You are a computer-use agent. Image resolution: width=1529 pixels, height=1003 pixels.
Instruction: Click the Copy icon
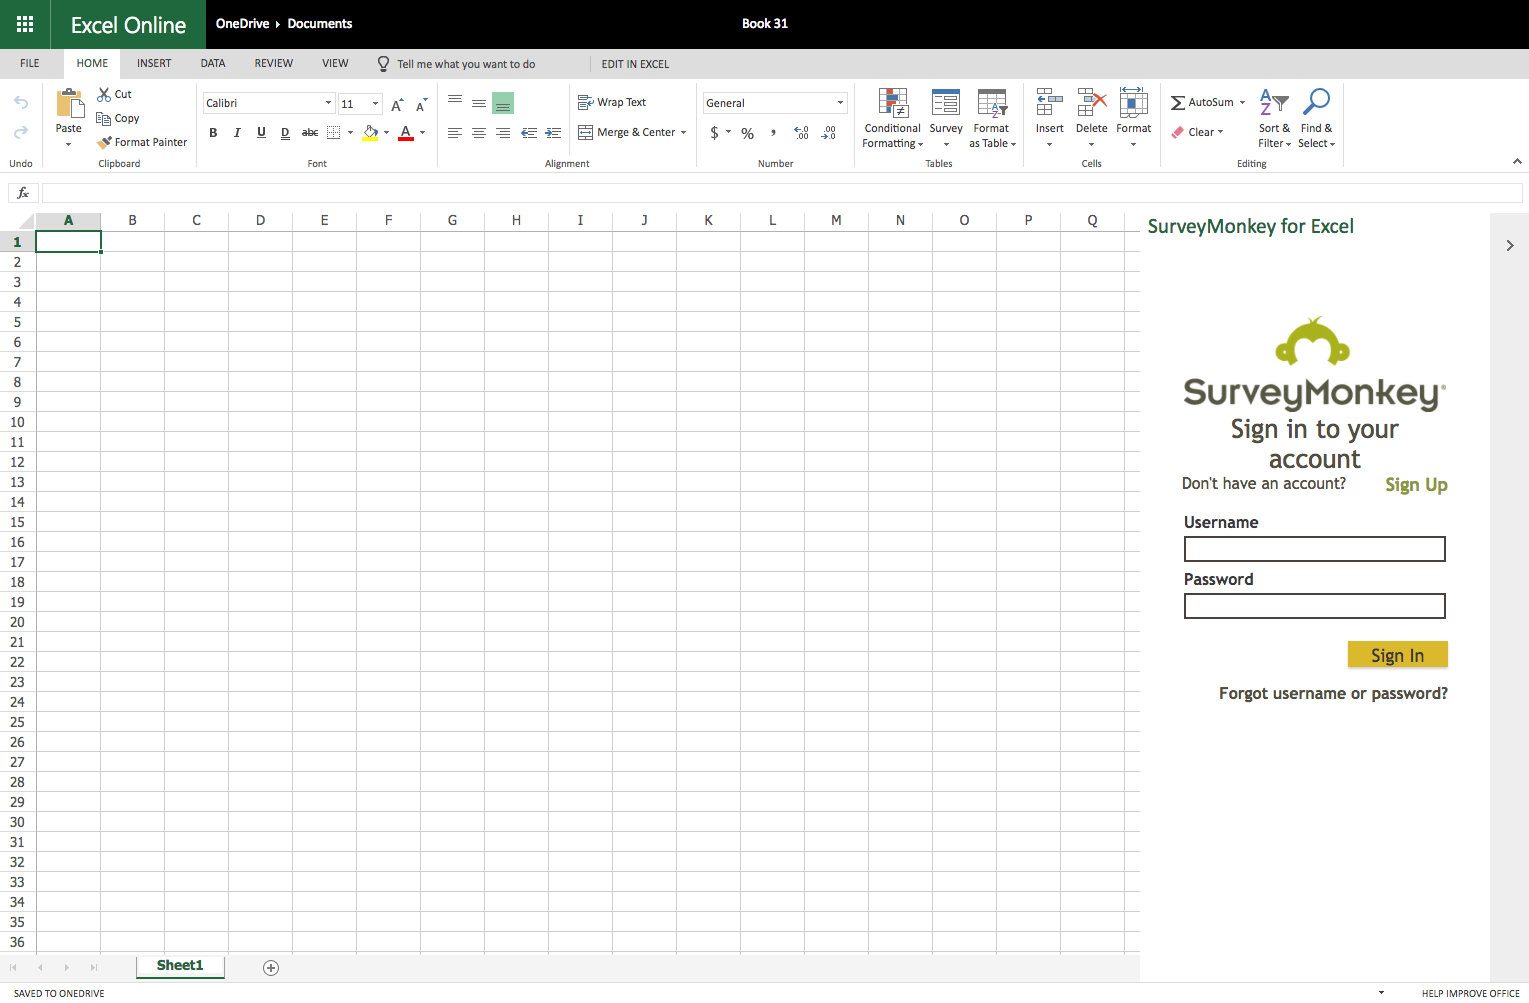click(x=103, y=118)
